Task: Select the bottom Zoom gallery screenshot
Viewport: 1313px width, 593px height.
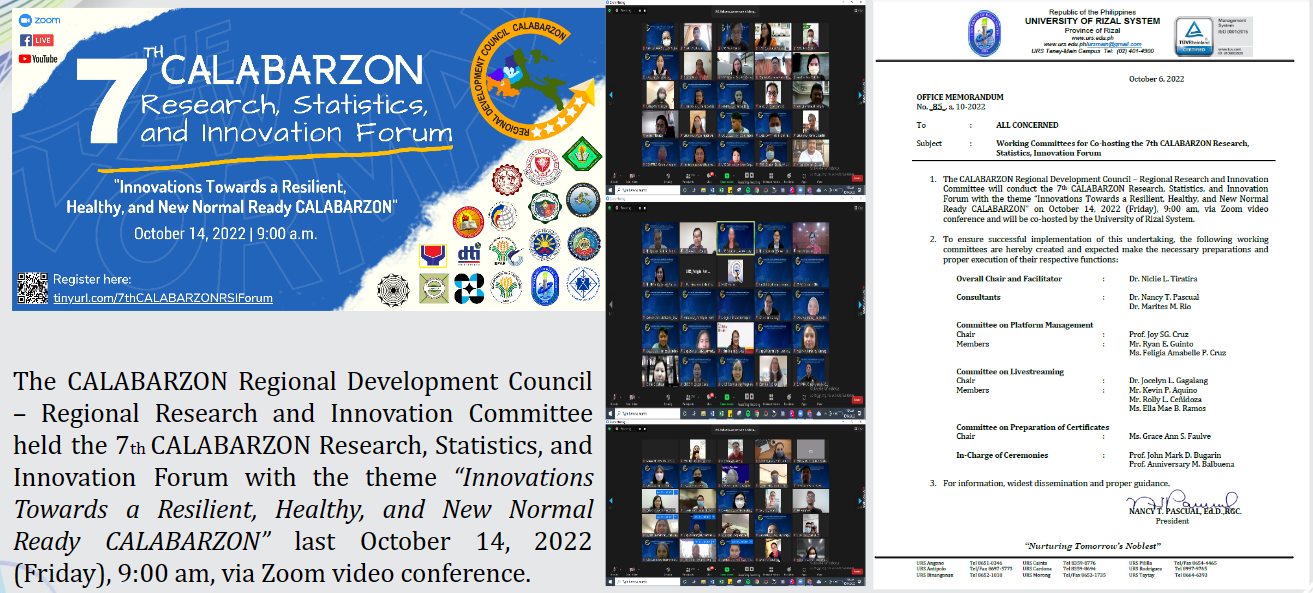Action: [738, 506]
